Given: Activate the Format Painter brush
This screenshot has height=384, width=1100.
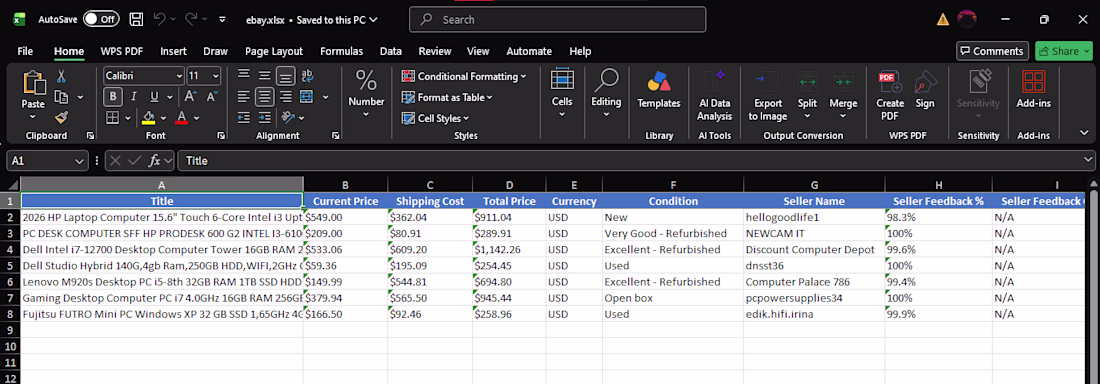Looking at the screenshot, I should click(x=61, y=117).
